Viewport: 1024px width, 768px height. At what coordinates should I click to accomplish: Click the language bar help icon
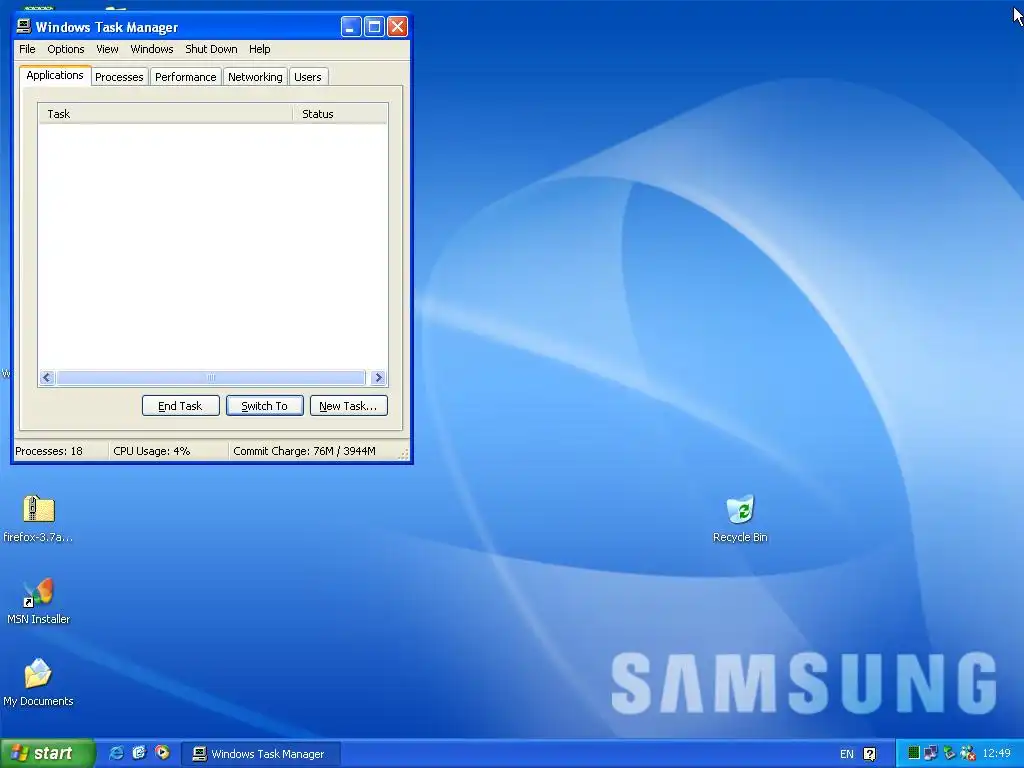[869, 754]
